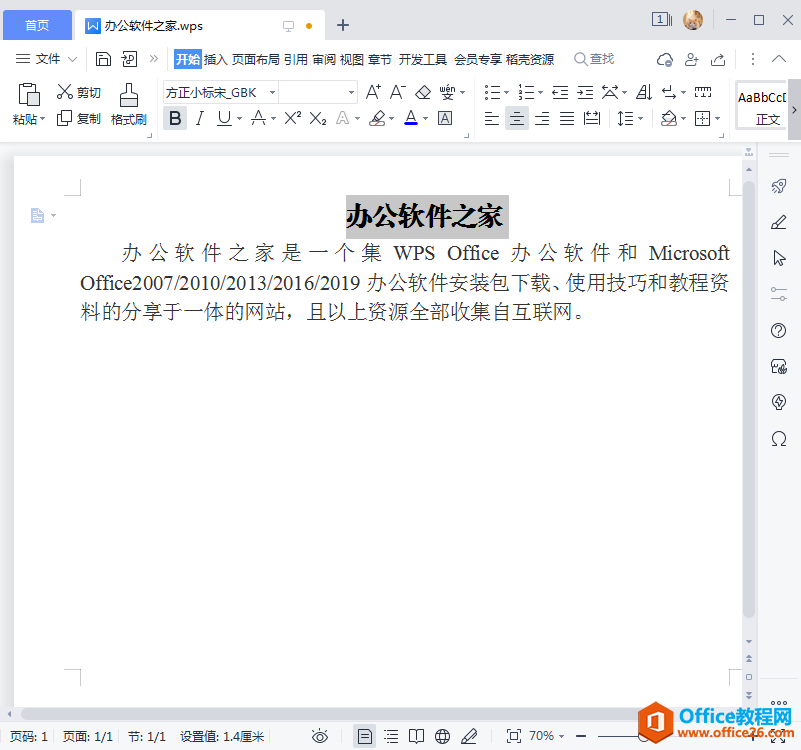Switch to the 页面布局 tab
The height and width of the screenshot is (750, 801).
255,60
